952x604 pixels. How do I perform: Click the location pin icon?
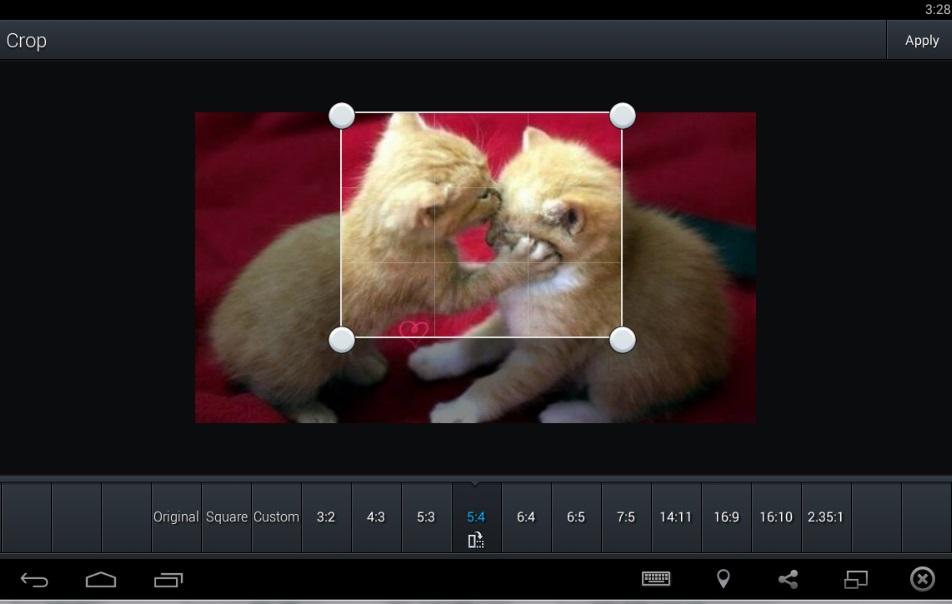pos(723,579)
